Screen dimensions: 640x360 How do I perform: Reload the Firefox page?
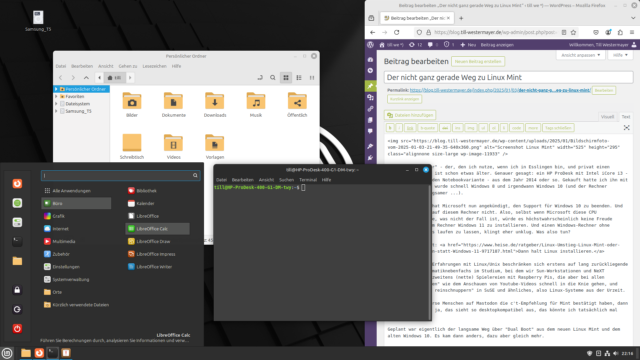click(x=396, y=32)
